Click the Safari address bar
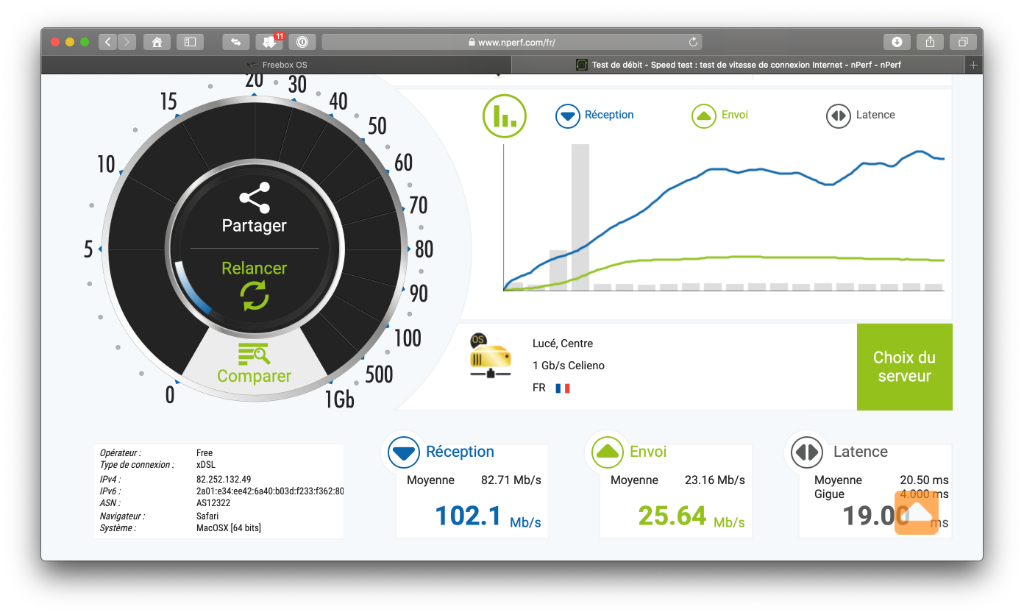This screenshot has width=1024, height=615. click(x=512, y=42)
